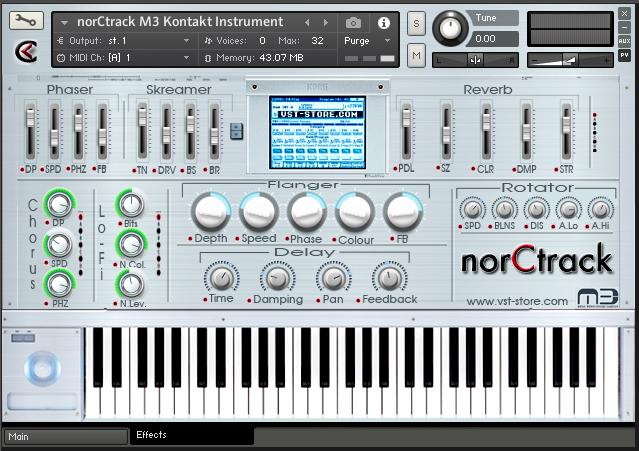Click the Delay Feedback knob

[389, 278]
